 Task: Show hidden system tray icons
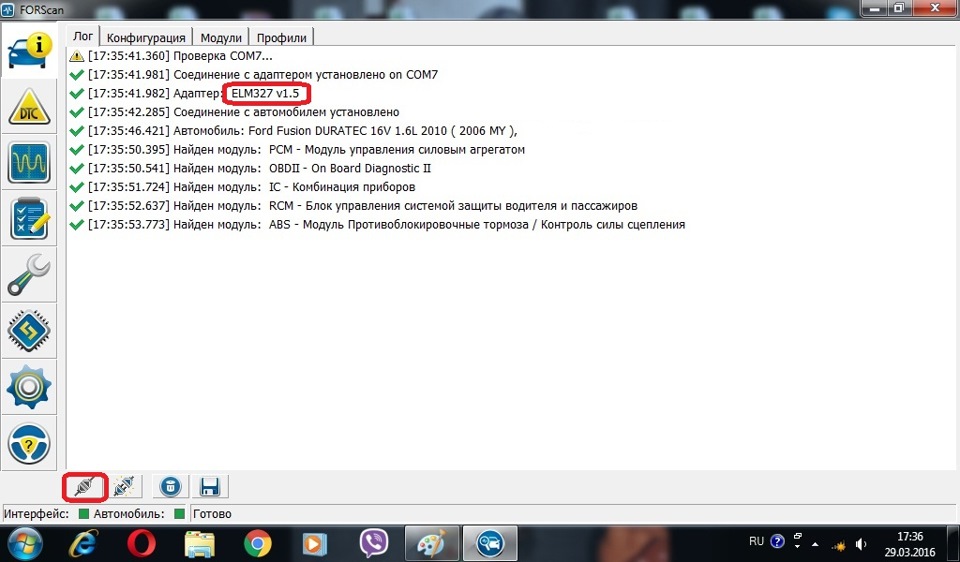coord(815,544)
